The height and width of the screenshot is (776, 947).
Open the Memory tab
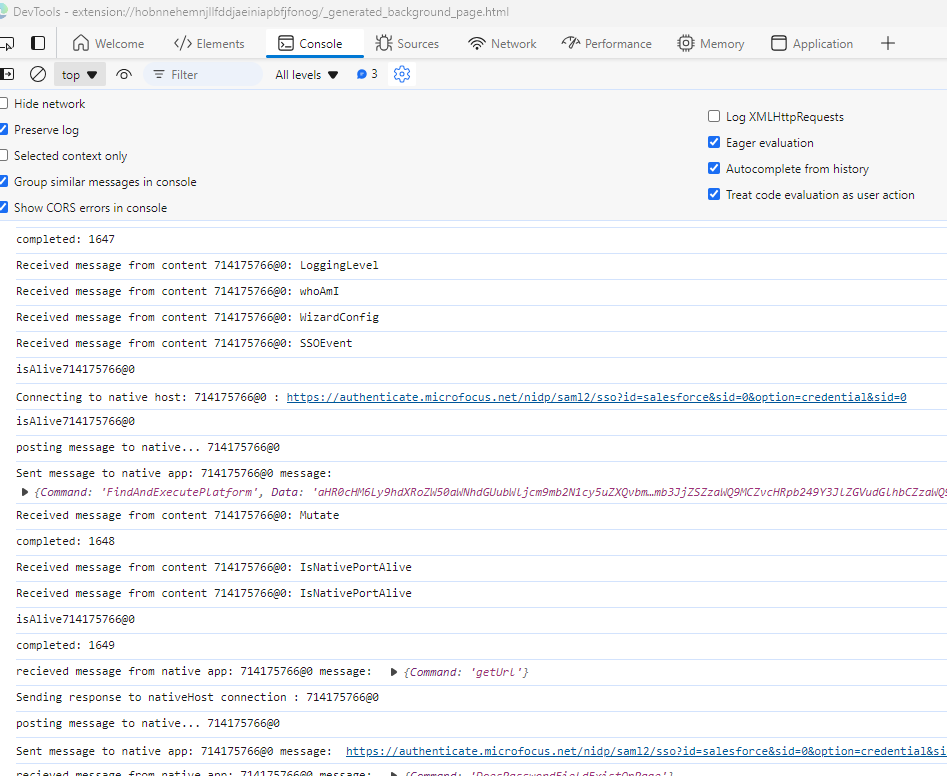pos(711,43)
